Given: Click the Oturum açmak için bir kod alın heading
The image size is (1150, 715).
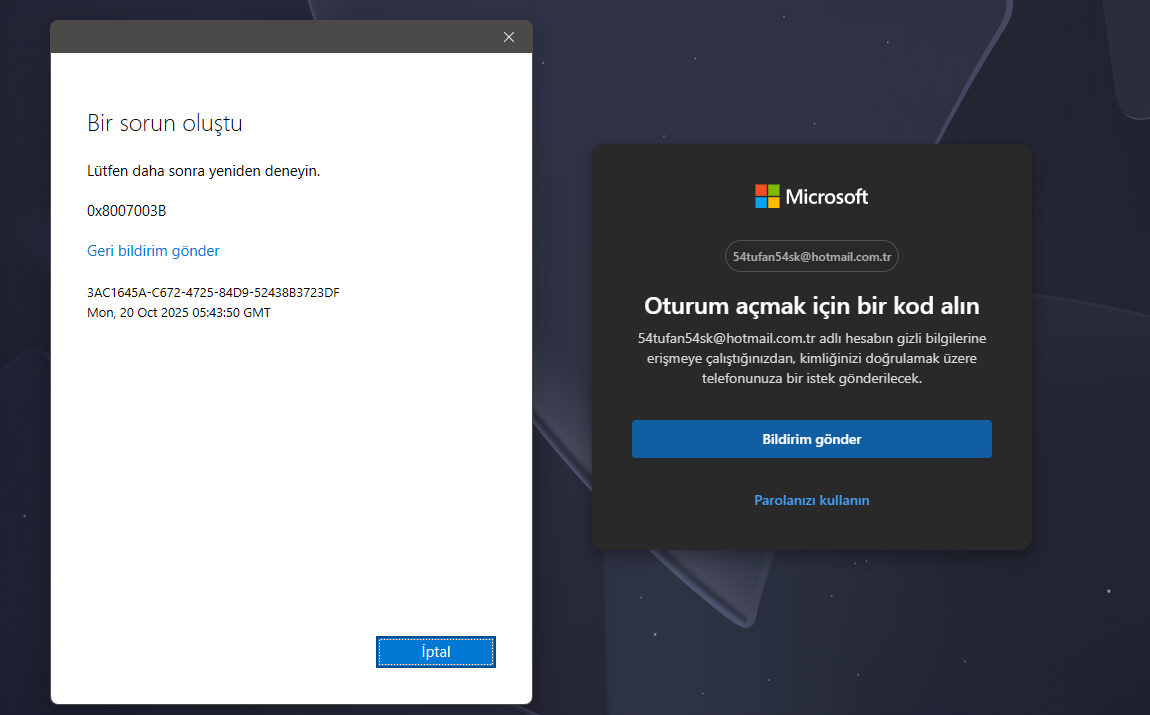Looking at the screenshot, I should point(812,306).
